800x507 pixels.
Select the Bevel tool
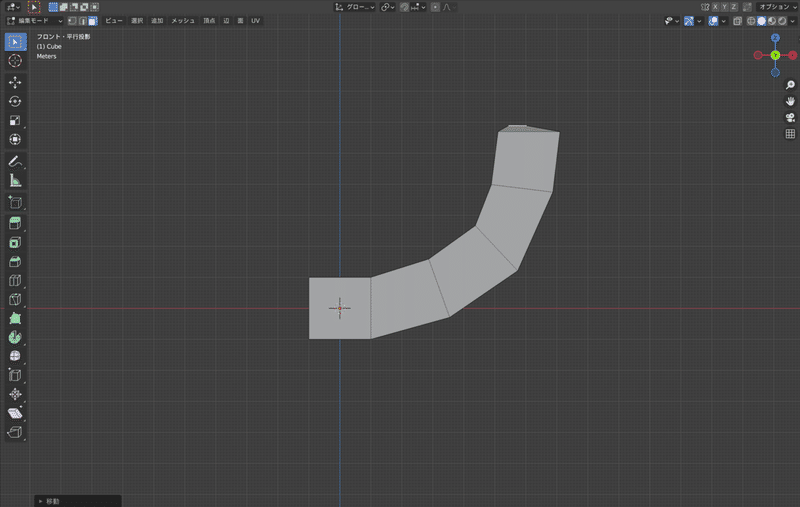pos(15,262)
